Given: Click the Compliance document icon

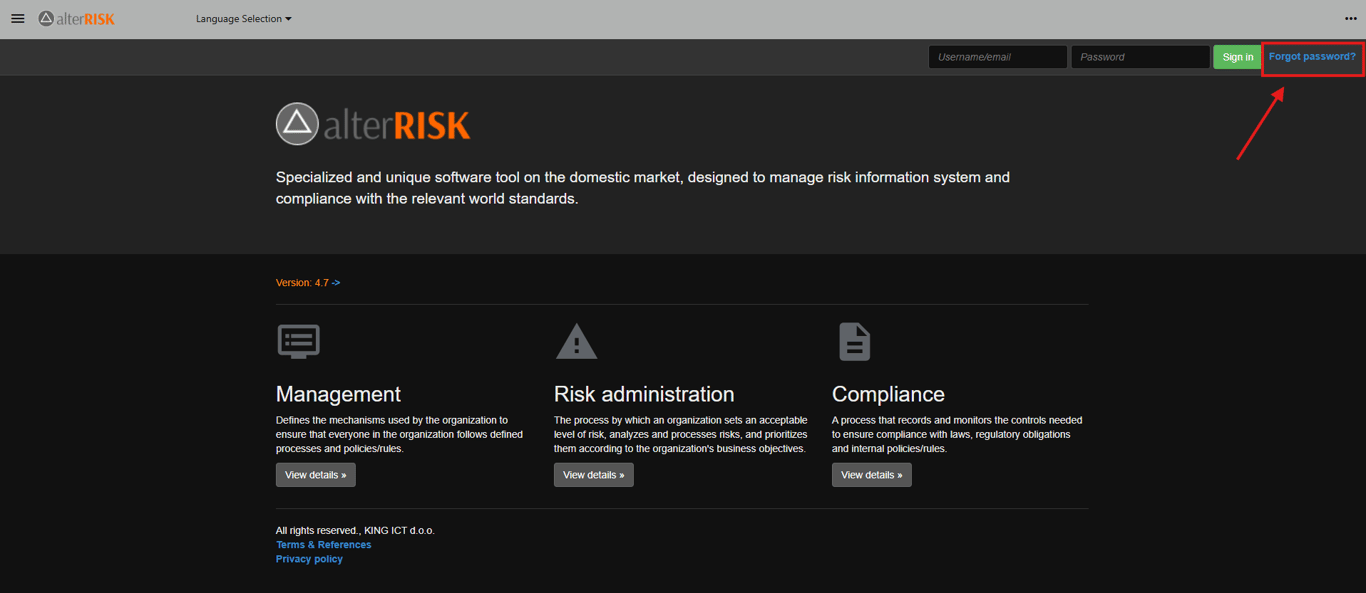Looking at the screenshot, I should tap(854, 341).
